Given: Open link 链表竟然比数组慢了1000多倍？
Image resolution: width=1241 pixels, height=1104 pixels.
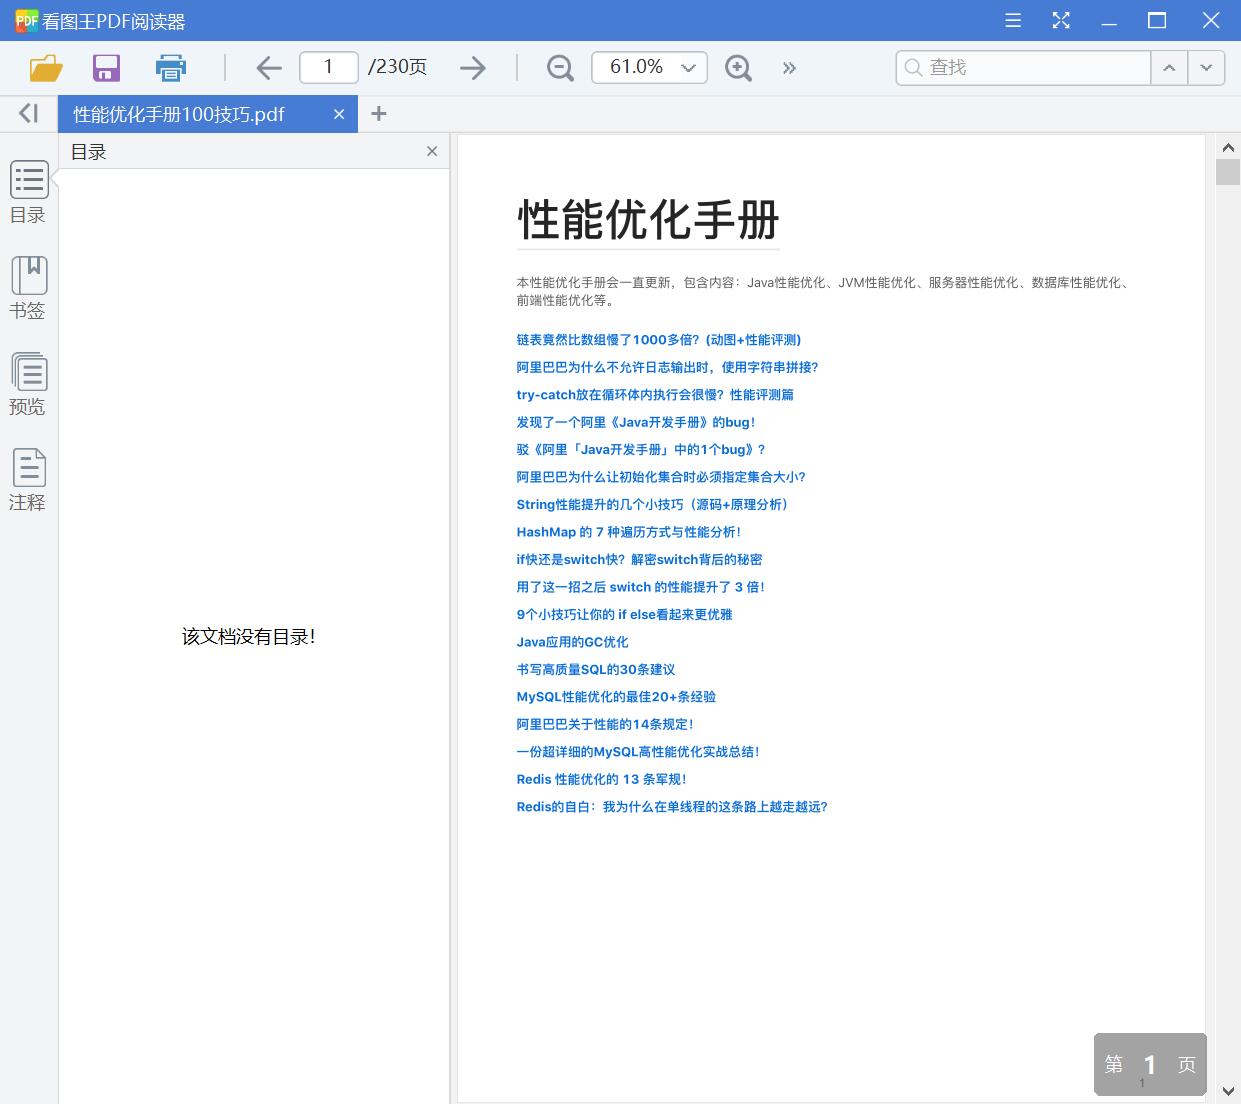Looking at the screenshot, I should (x=659, y=340).
